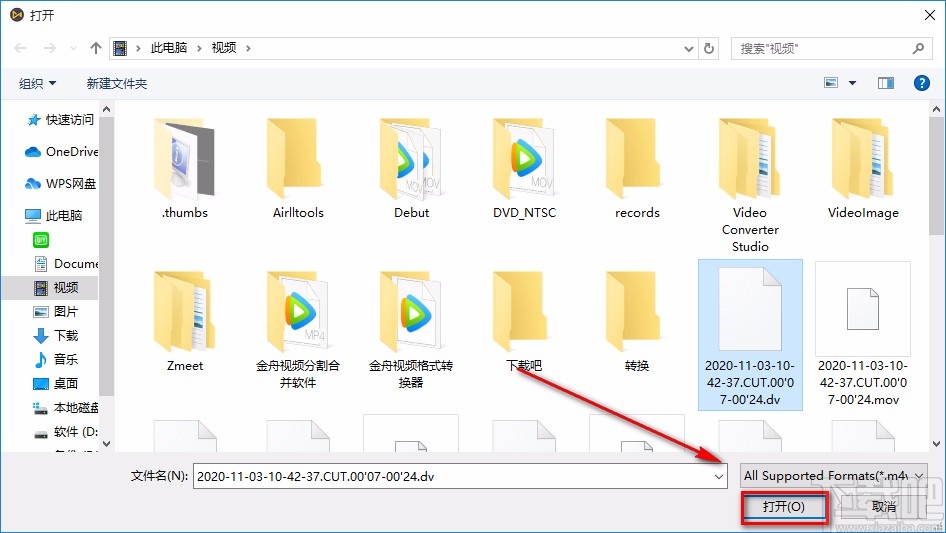Select the Airlltools folder
Image resolution: width=946 pixels, height=533 pixels.
coord(298,169)
